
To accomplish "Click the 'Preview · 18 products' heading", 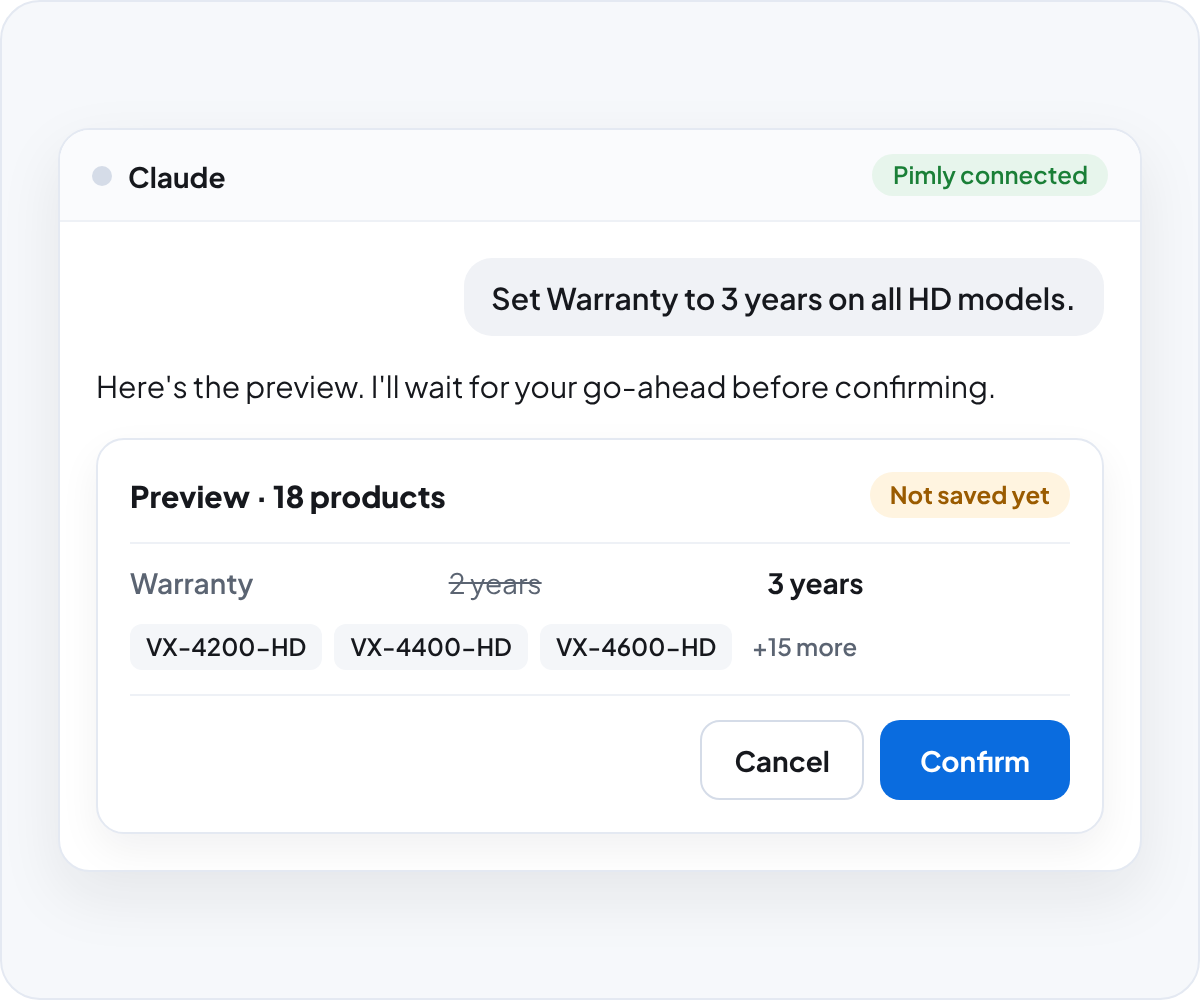I will pyautogui.click(x=288, y=497).
